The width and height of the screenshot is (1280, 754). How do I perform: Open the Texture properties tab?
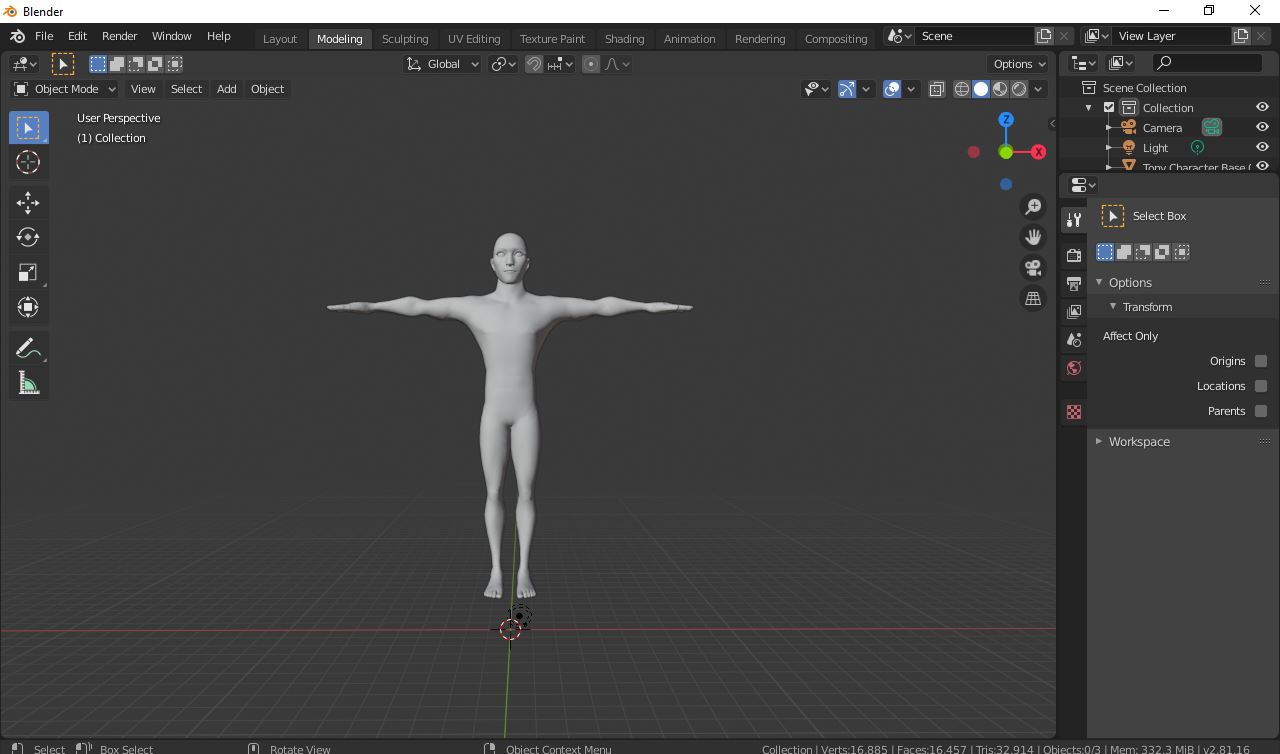click(1074, 412)
